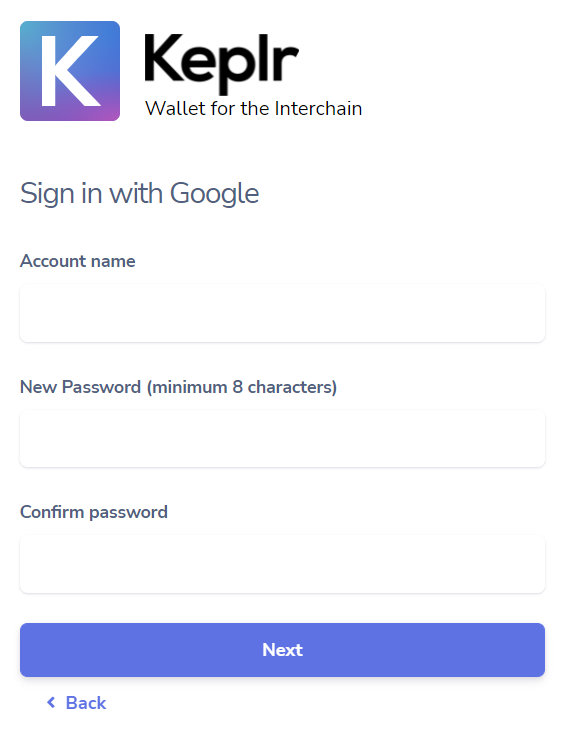The width and height of the screenshot is (569, 737).
Task: Click the left chevron beside Back
Action: (51, 702)
